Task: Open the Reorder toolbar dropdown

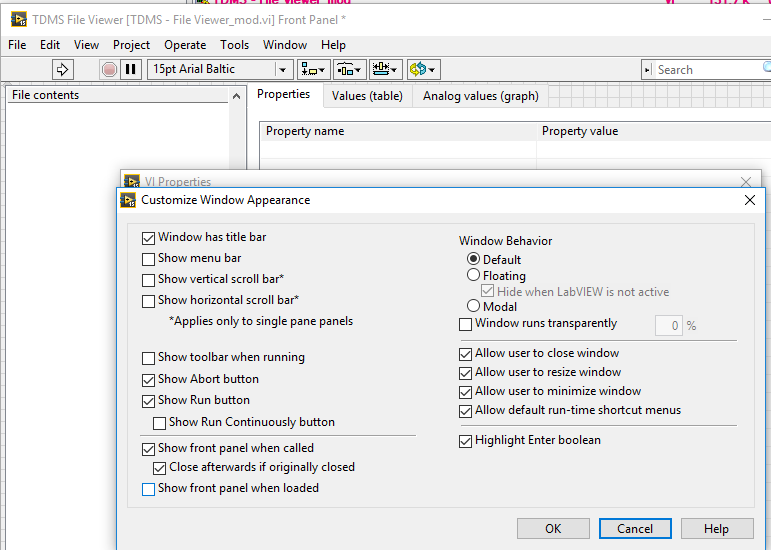Action: coord(423,69)
